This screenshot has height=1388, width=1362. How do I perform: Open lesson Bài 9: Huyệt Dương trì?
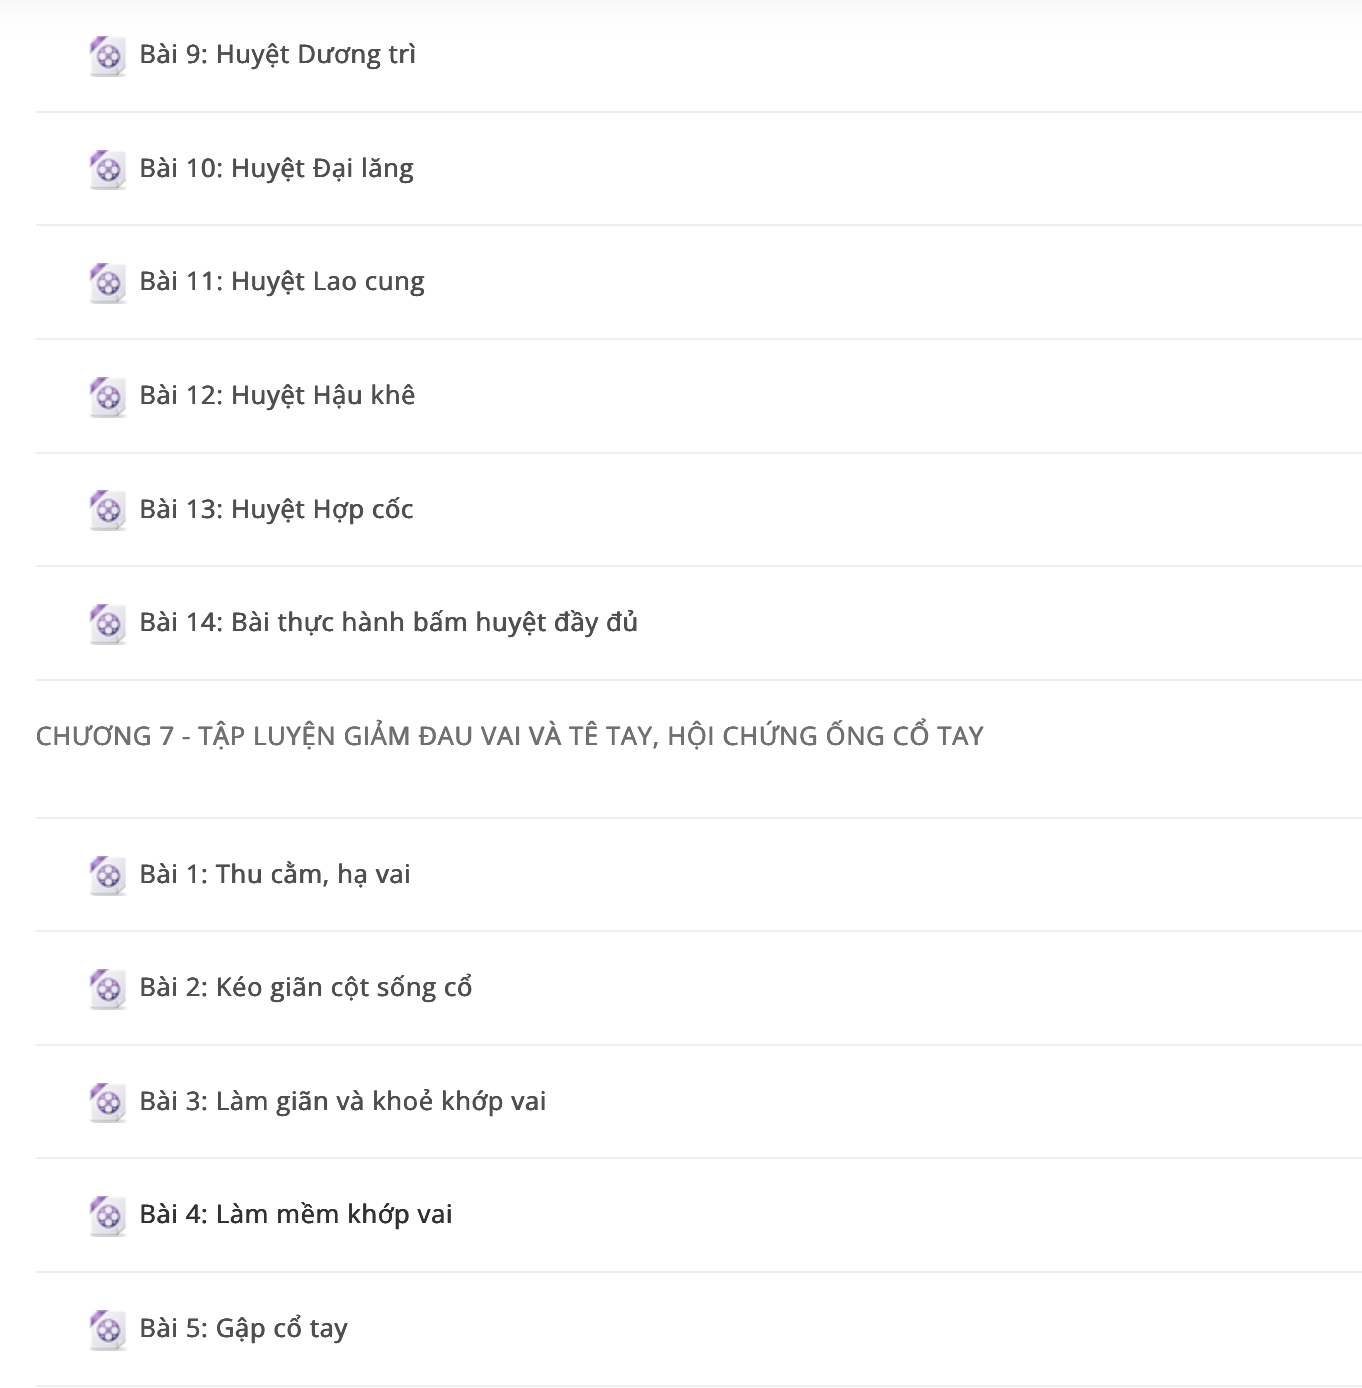tap(278, 55)
